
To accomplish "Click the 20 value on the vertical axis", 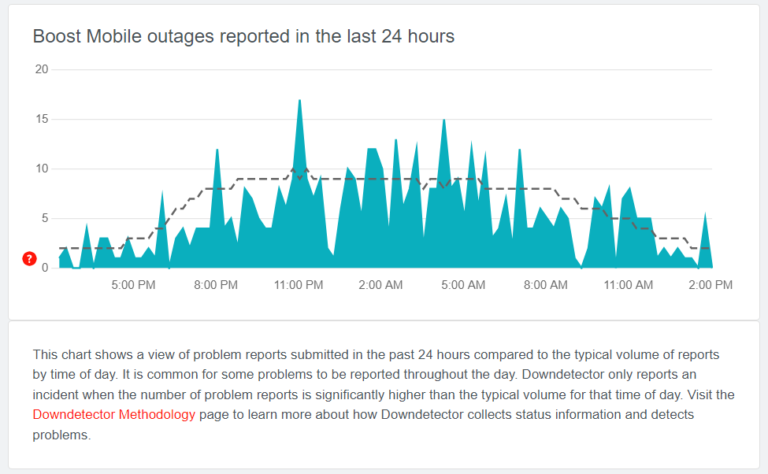I will [x=41, y=69].
